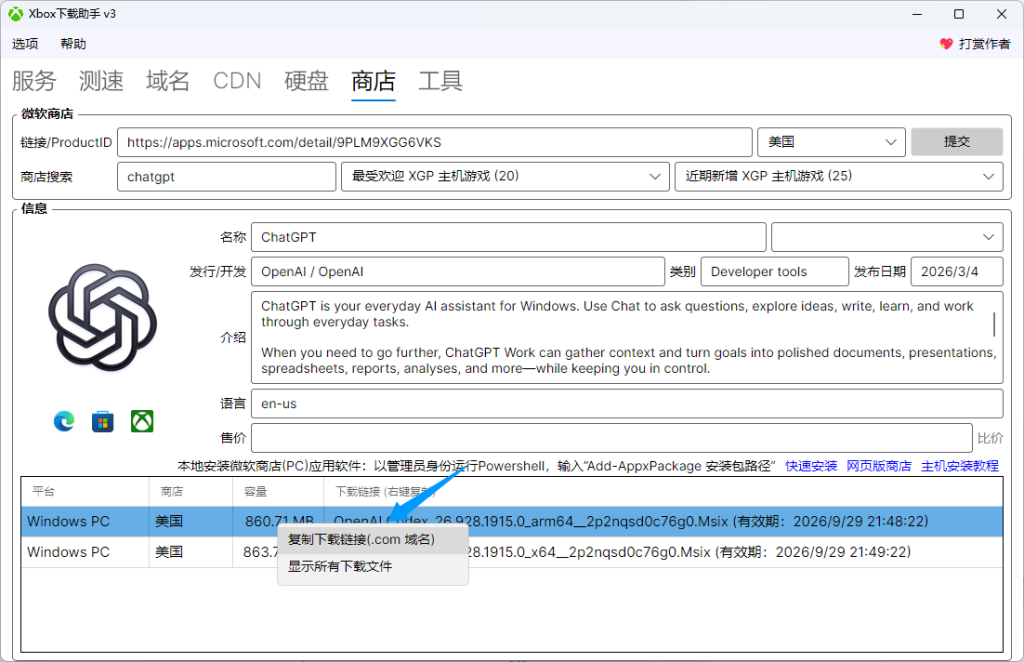This screenshot has width=1024, height=662.
Task: Expand 近期新增 XGP 主机游戏 (25) dropdown
Action: click(x=839, y=176)
